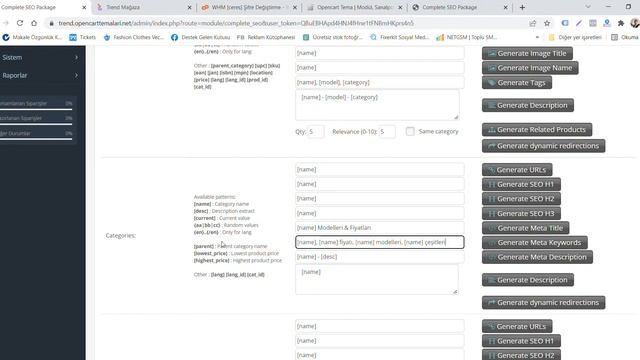Open the new tab plus button
640x360 pixels.
point(522,7)
